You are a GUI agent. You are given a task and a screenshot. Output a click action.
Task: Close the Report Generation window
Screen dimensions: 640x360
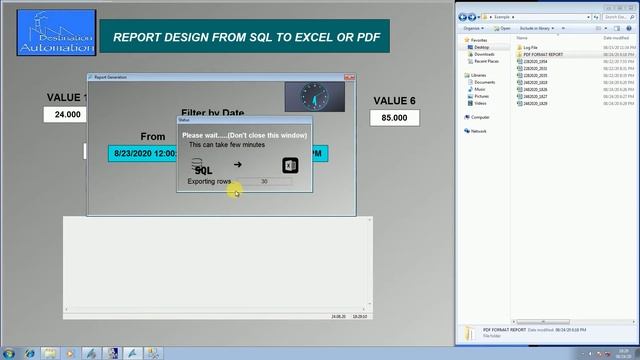[x=349, y=77]
